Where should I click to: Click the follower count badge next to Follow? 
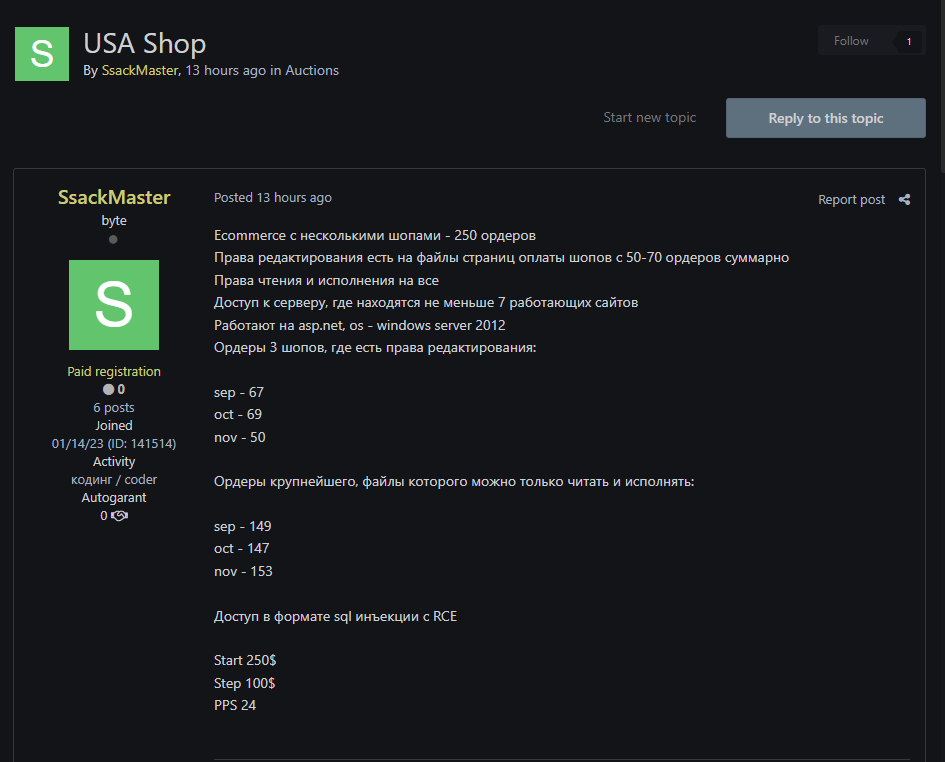point(908,41)
